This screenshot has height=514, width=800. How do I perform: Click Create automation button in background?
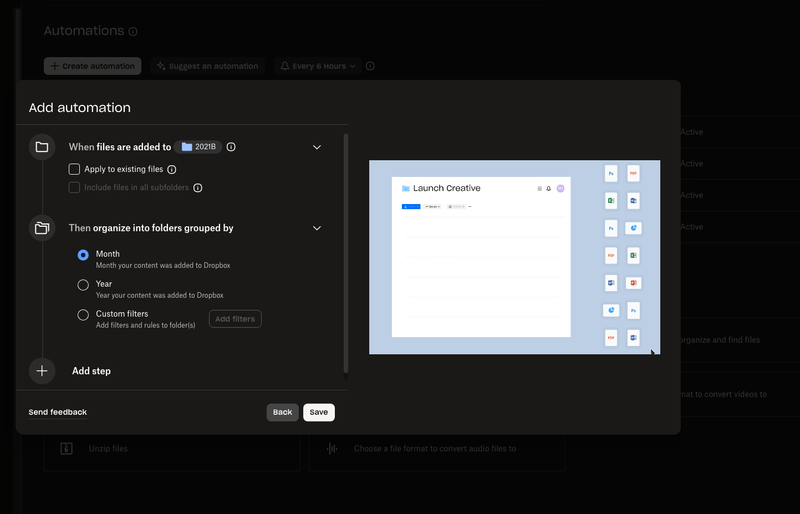point(92,66)
